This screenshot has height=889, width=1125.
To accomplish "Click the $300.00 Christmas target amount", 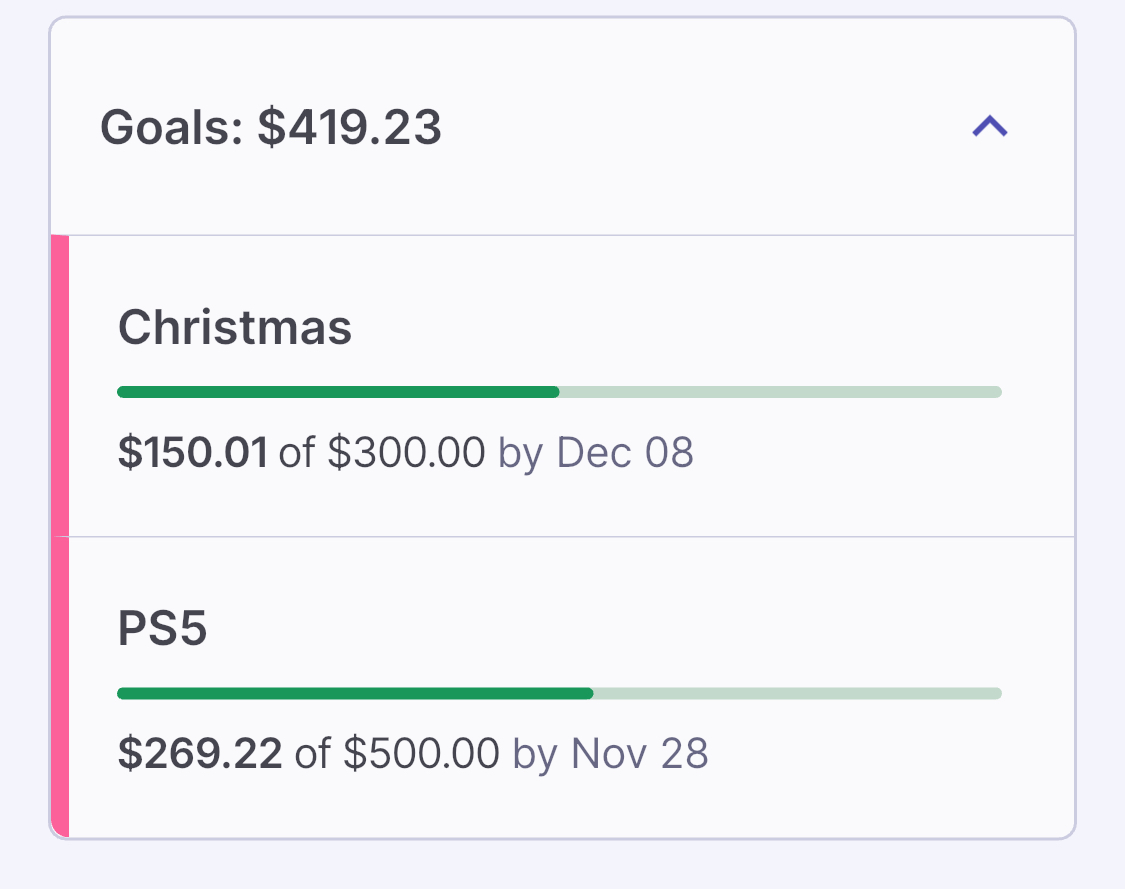I will tap(406, 453).
